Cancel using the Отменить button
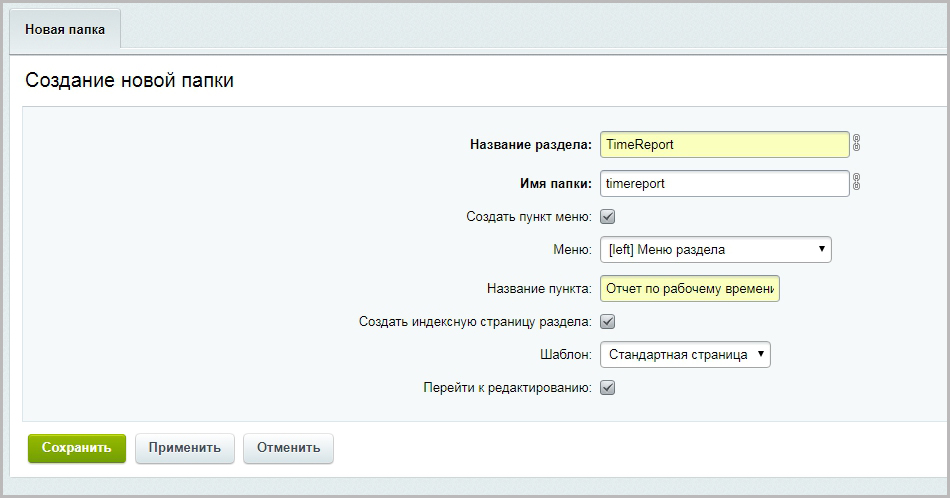Viewport: 950px width, 498px height. coord(288,448)
